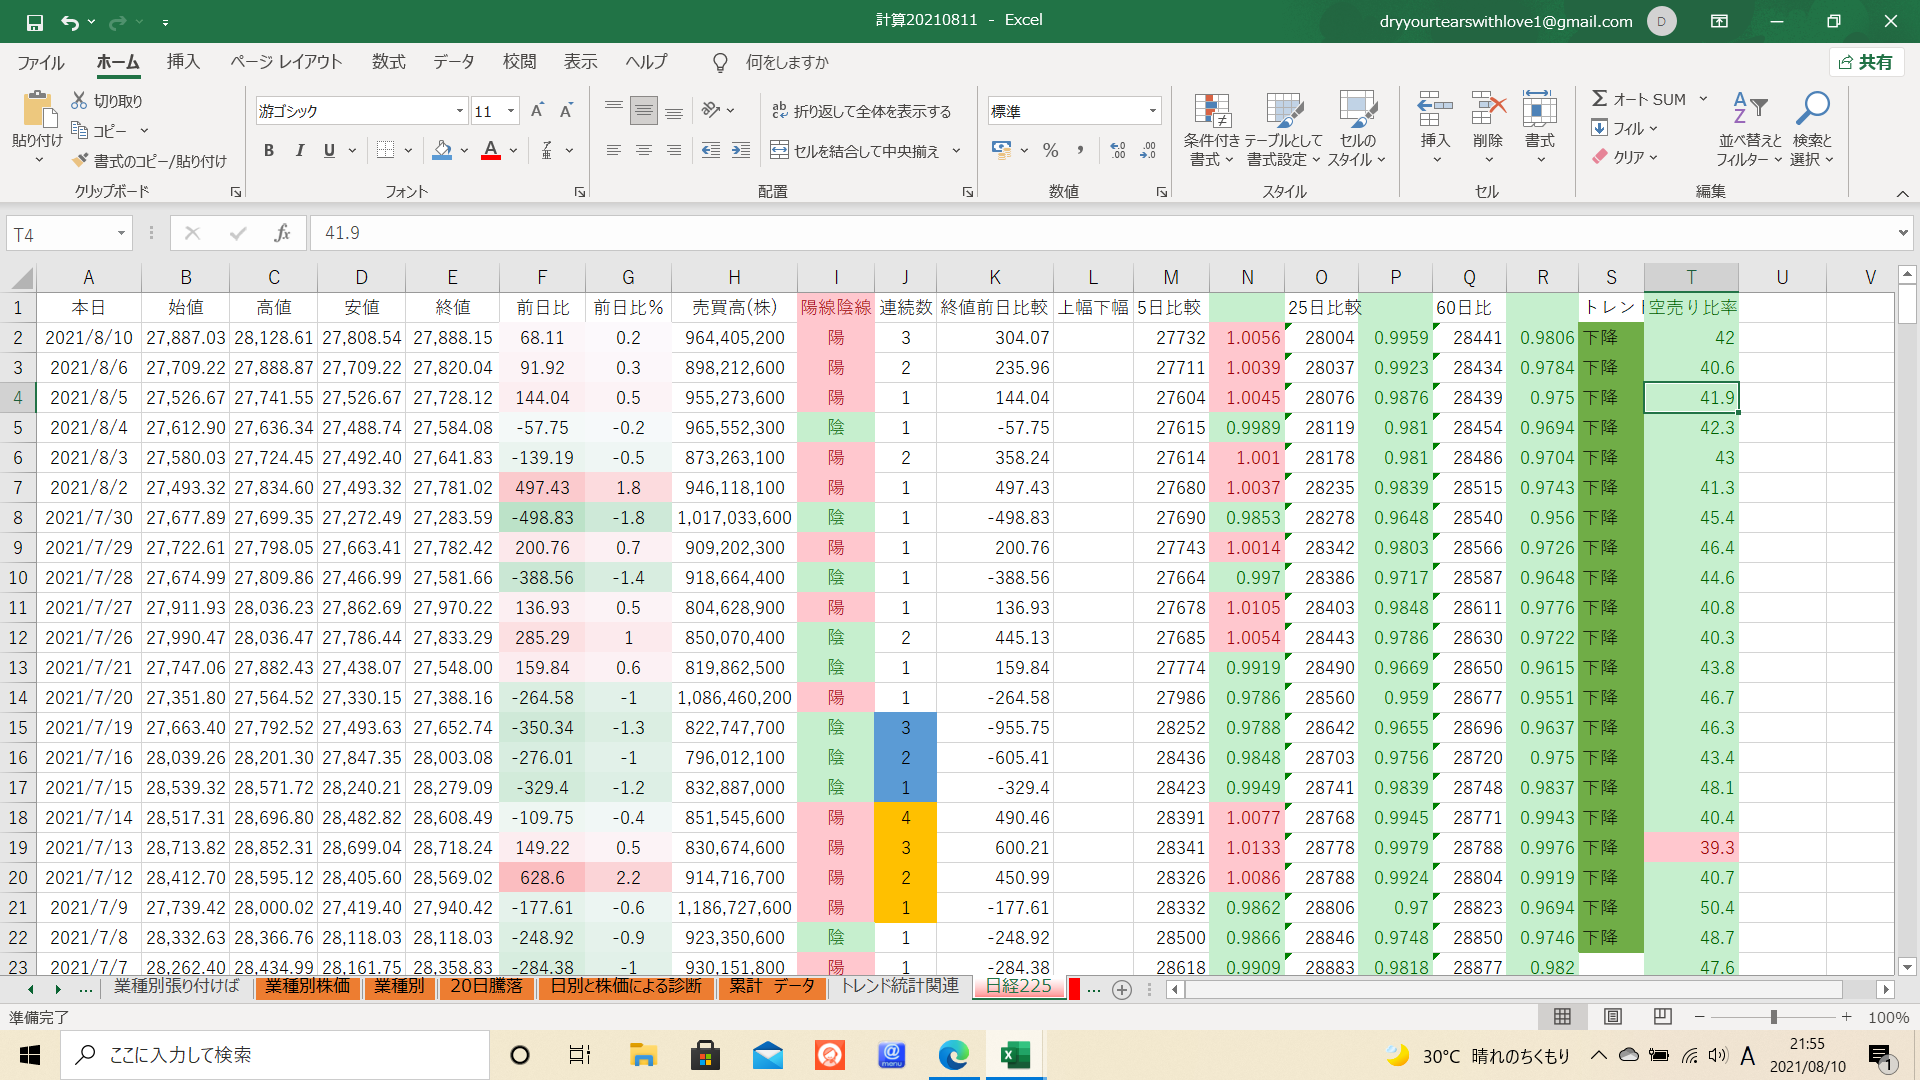The image size is (1920, 1080).
Task: Expand the number format combo box
Action: tap(1152, 111)
